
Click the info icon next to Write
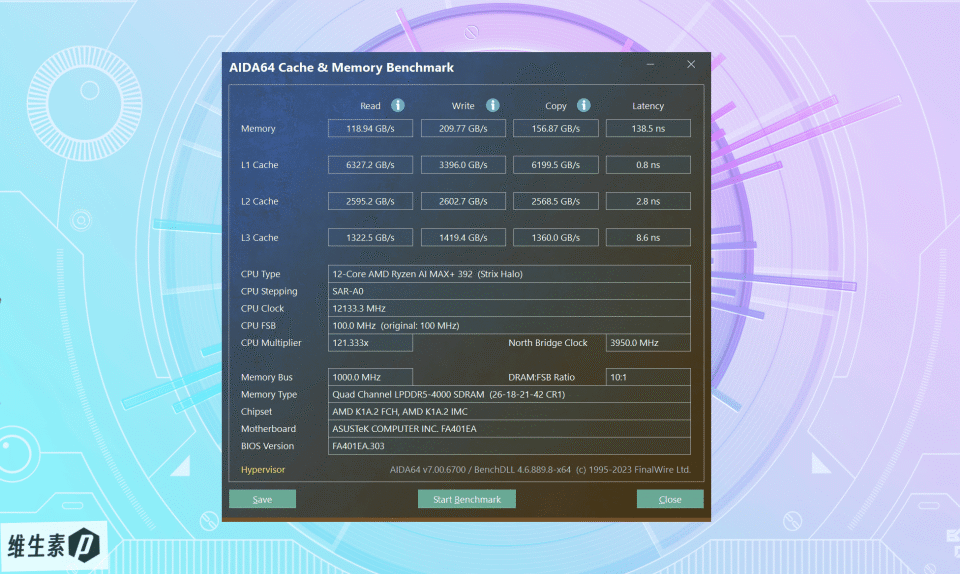tap(492, 105)
